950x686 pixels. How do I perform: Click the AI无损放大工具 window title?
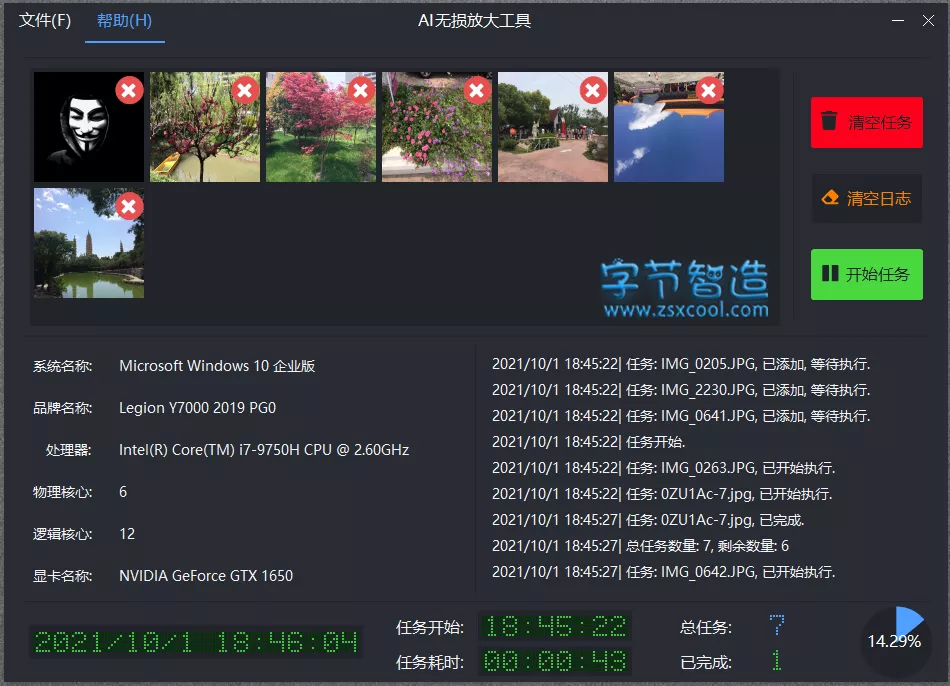pyautogui.click(x=474, y=21)
